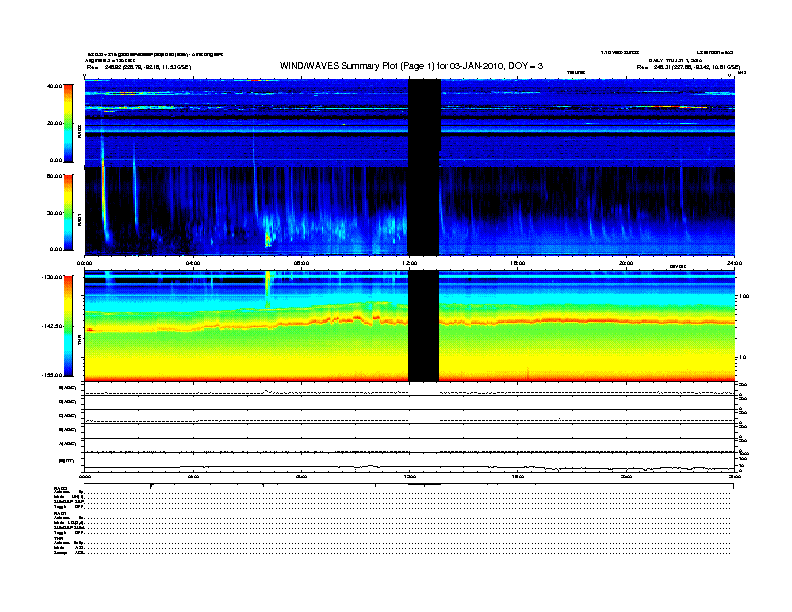Click the 30.00 label on RAD1 colorbar

[x=55, y=213]
